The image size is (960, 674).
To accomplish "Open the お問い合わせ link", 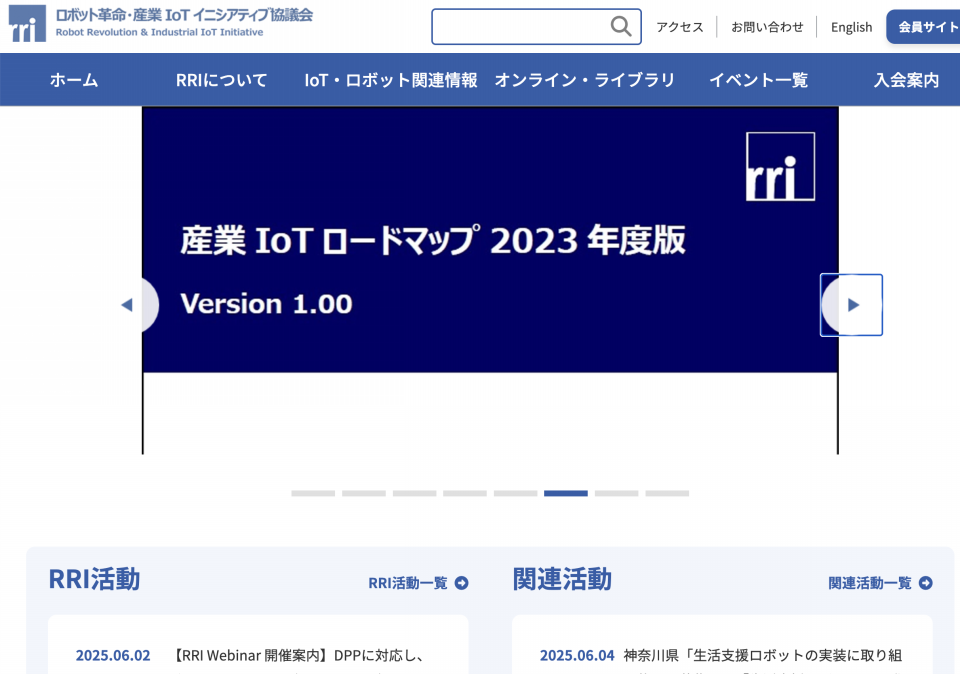I will click(767, 27).
